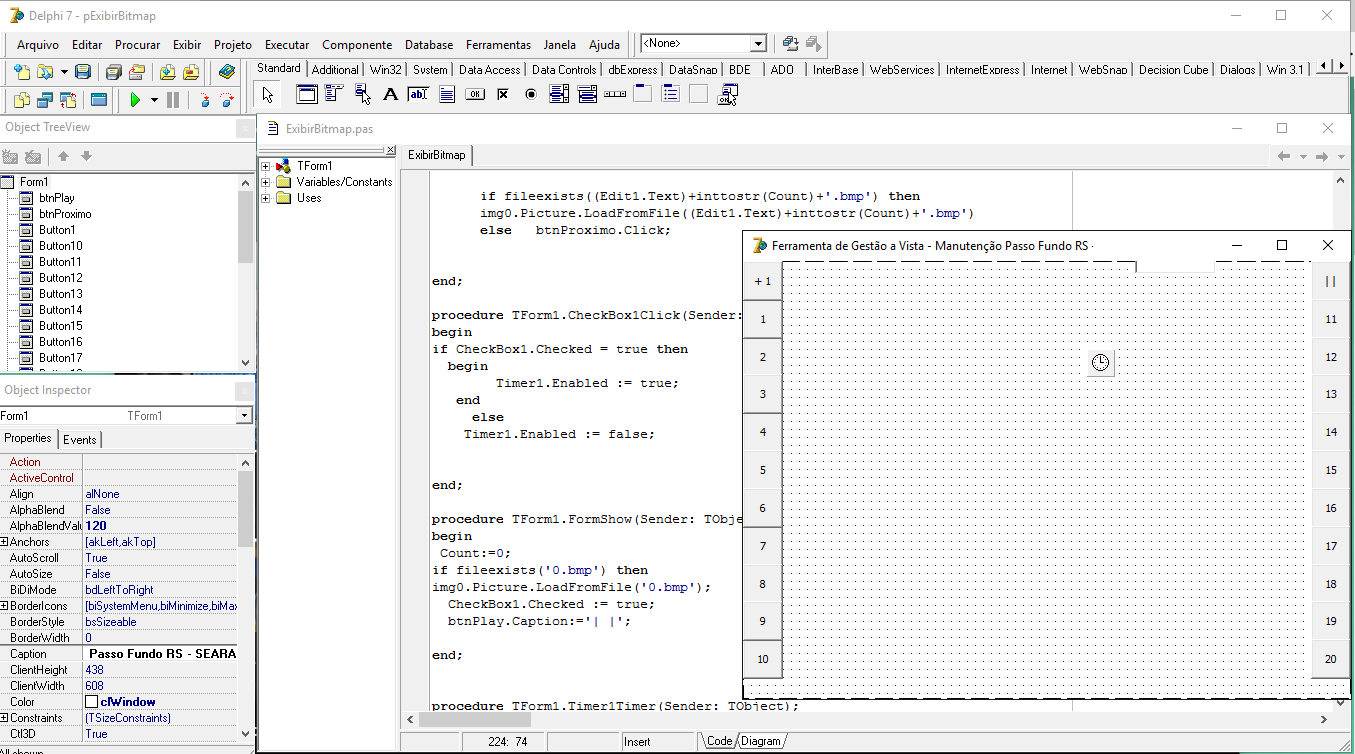Choose the MainMenu component icon
The height and width of the screenshot is (754, 1355).
(334, 95)
